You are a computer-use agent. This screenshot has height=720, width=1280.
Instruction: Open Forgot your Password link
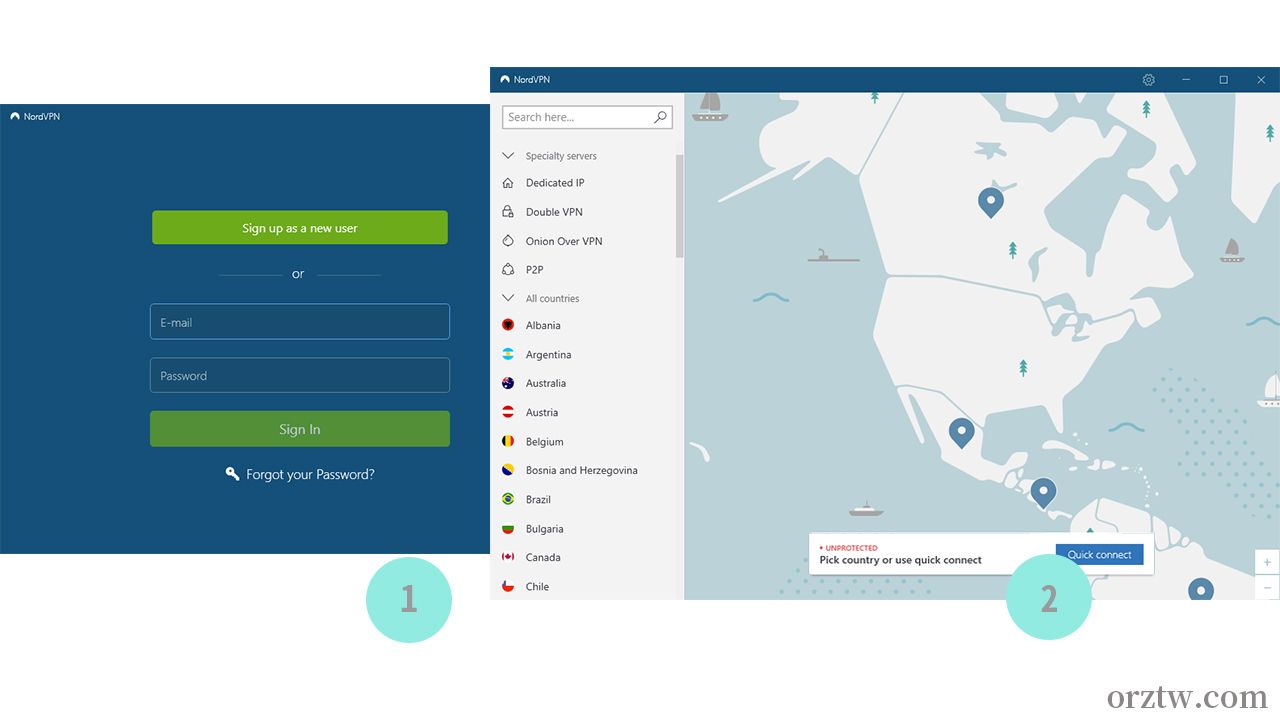pos(310,474)
